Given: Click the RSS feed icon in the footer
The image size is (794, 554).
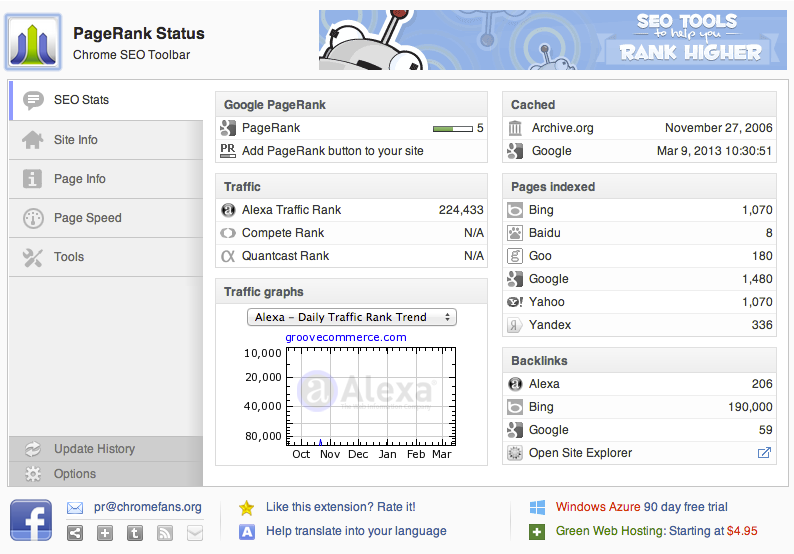Looking at the screenshot, I should point(165,533).
